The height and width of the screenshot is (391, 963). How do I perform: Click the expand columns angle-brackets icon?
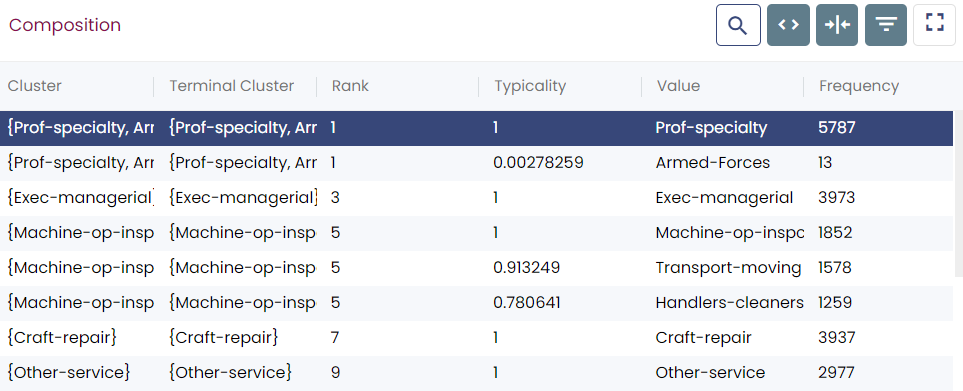tap(788, 25)
